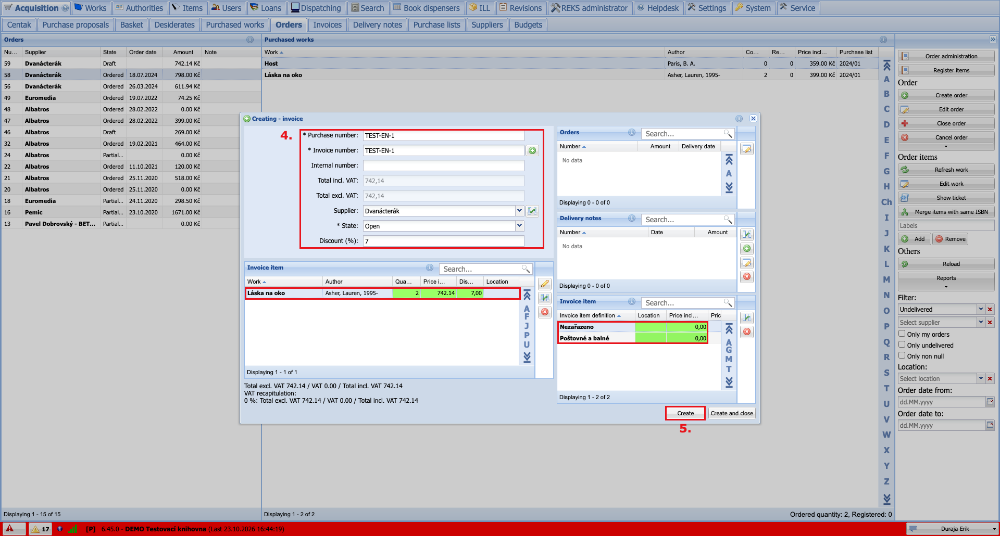
Task: Click red remove icon beside Delivery notes panel
Action: (x=746, y=276)
